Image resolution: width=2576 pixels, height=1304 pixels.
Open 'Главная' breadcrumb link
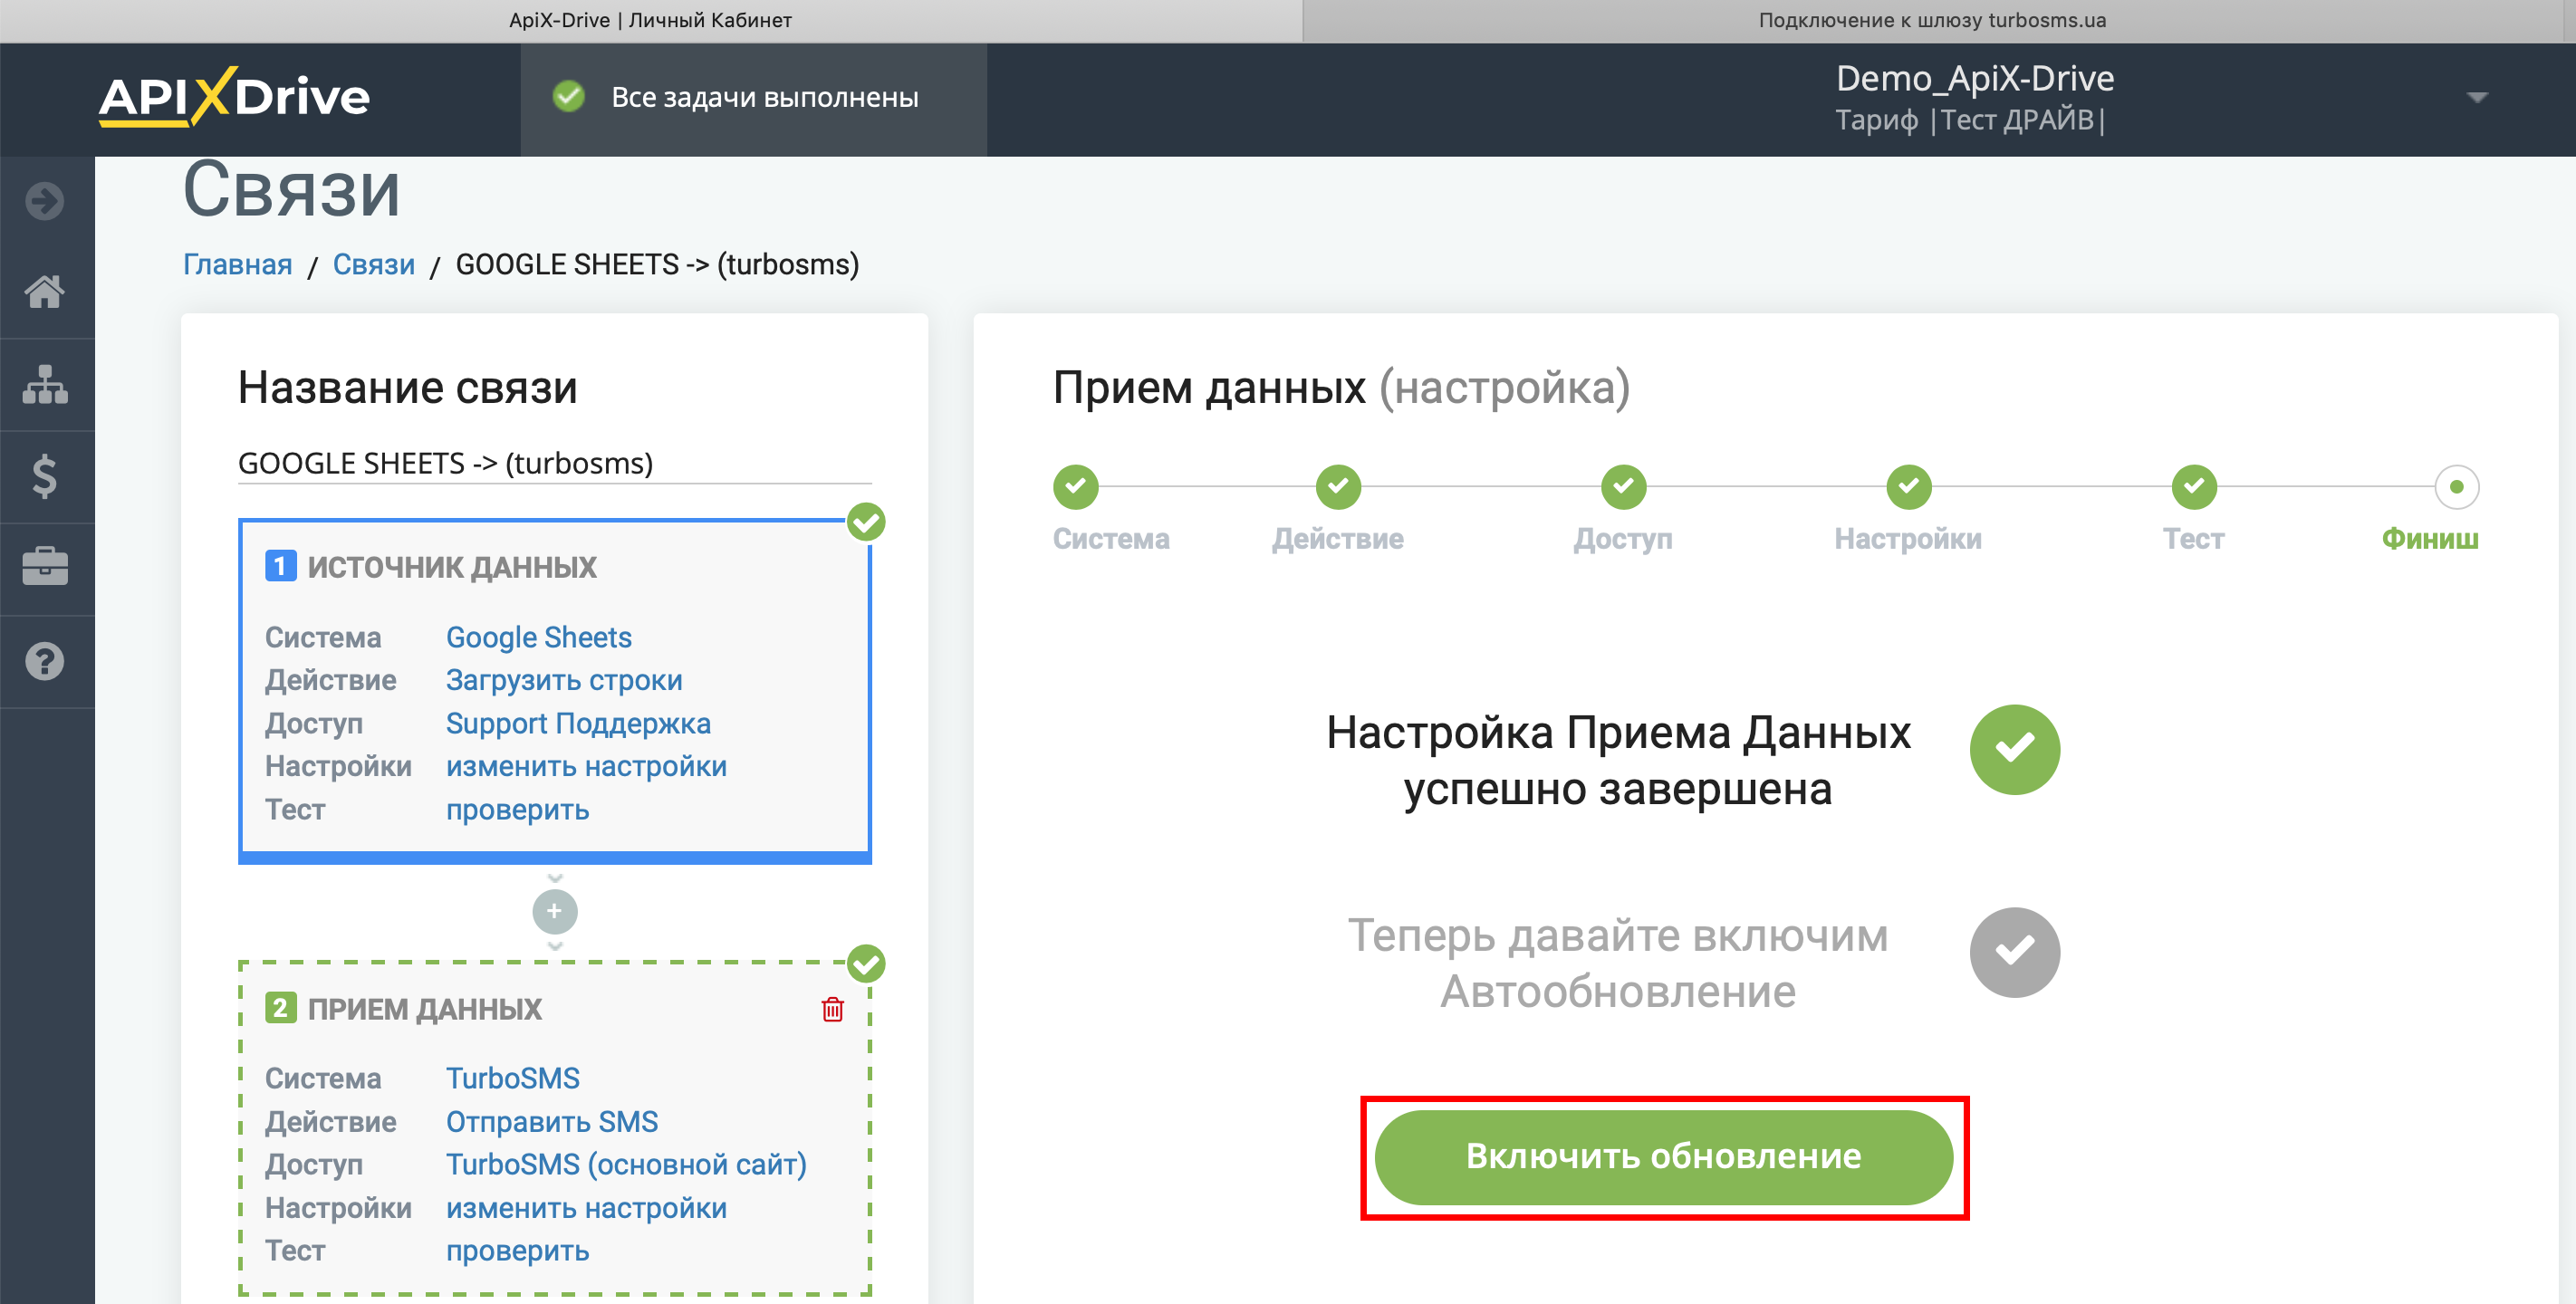point(237,264)
